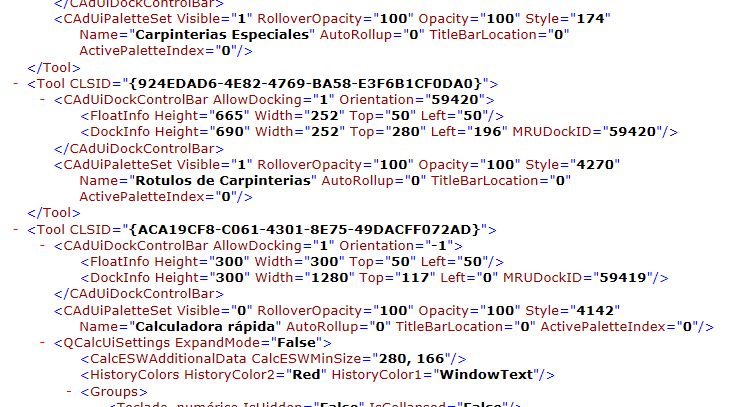Click the MRUDockID value "59419"
This screenshot has width=733, height=407.
[x=623, y=278]
